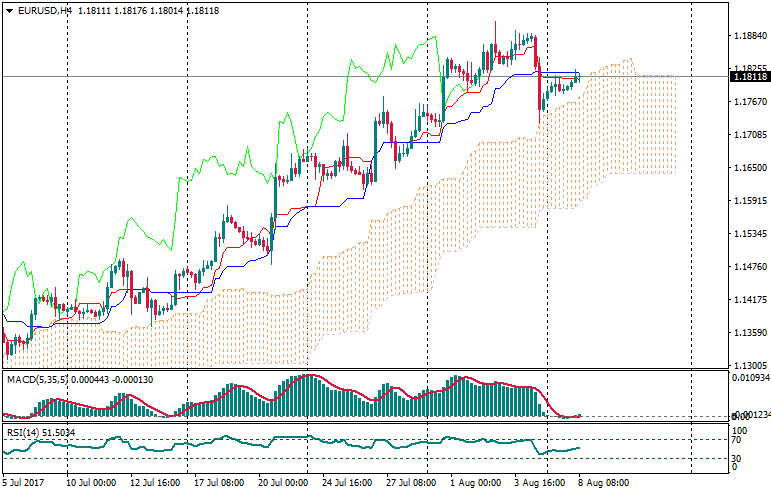Image resolution: width=771 pixels, height=494 pixels.
Task: Click the 27 Jul 08:00 time label
Action: 410,482
